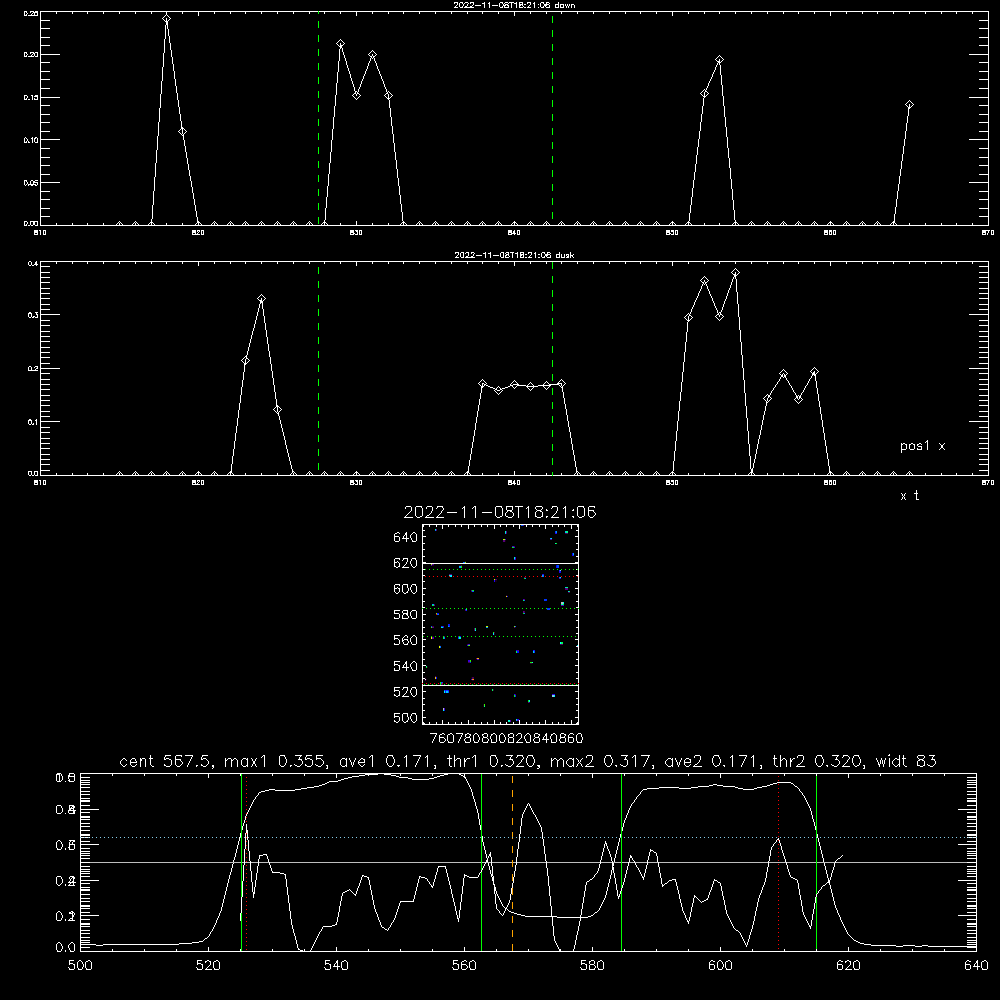Click the "560" x-axis label of bottom plot
Screen dimensions: 1000x1000
click(464, 966)
